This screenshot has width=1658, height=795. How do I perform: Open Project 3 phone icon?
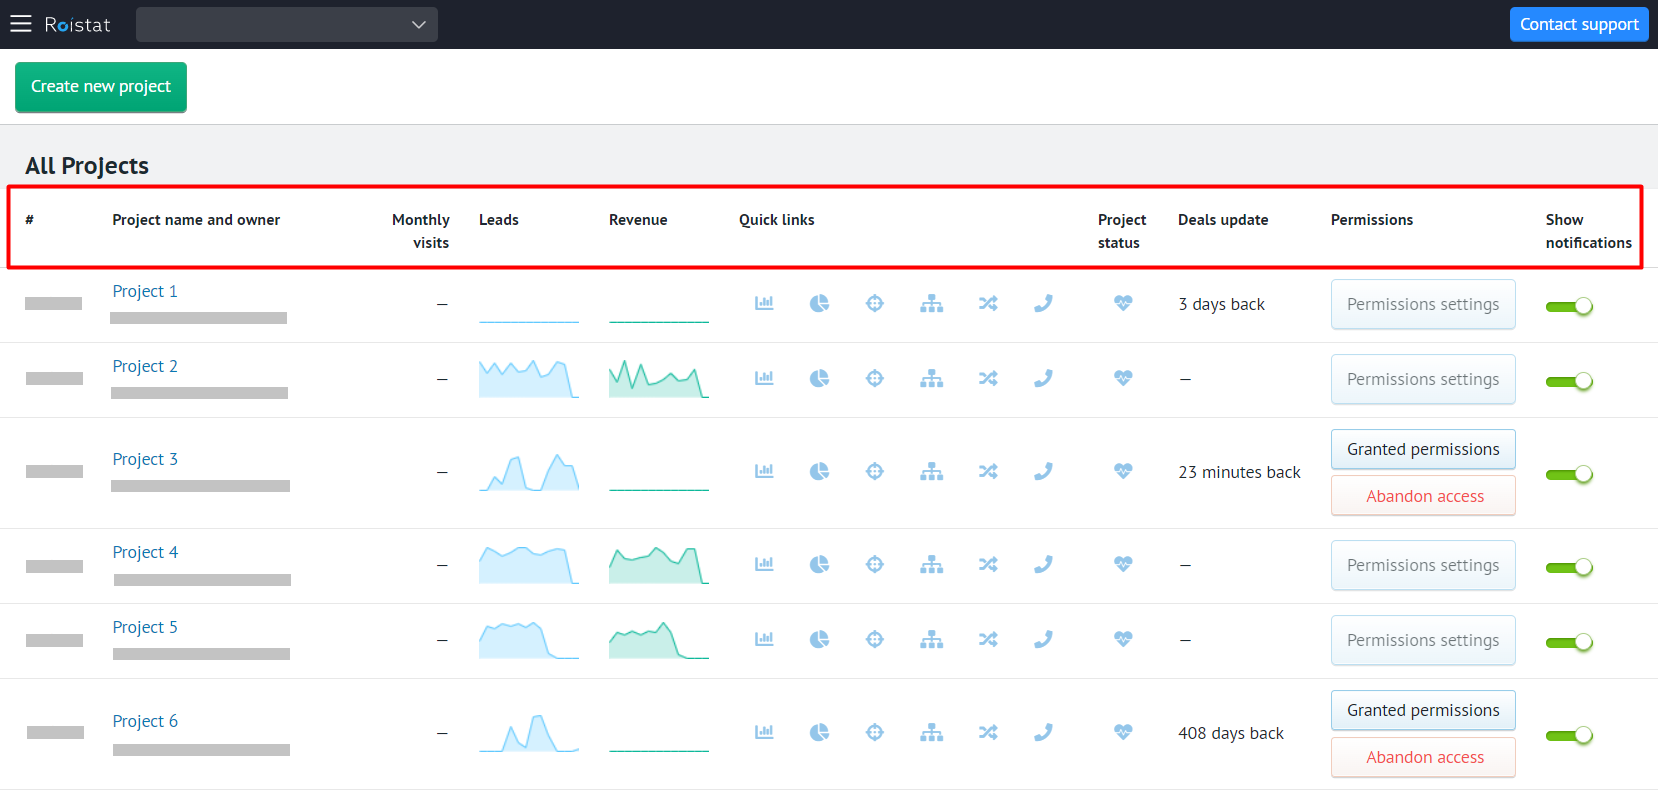tap(1043, 471)
